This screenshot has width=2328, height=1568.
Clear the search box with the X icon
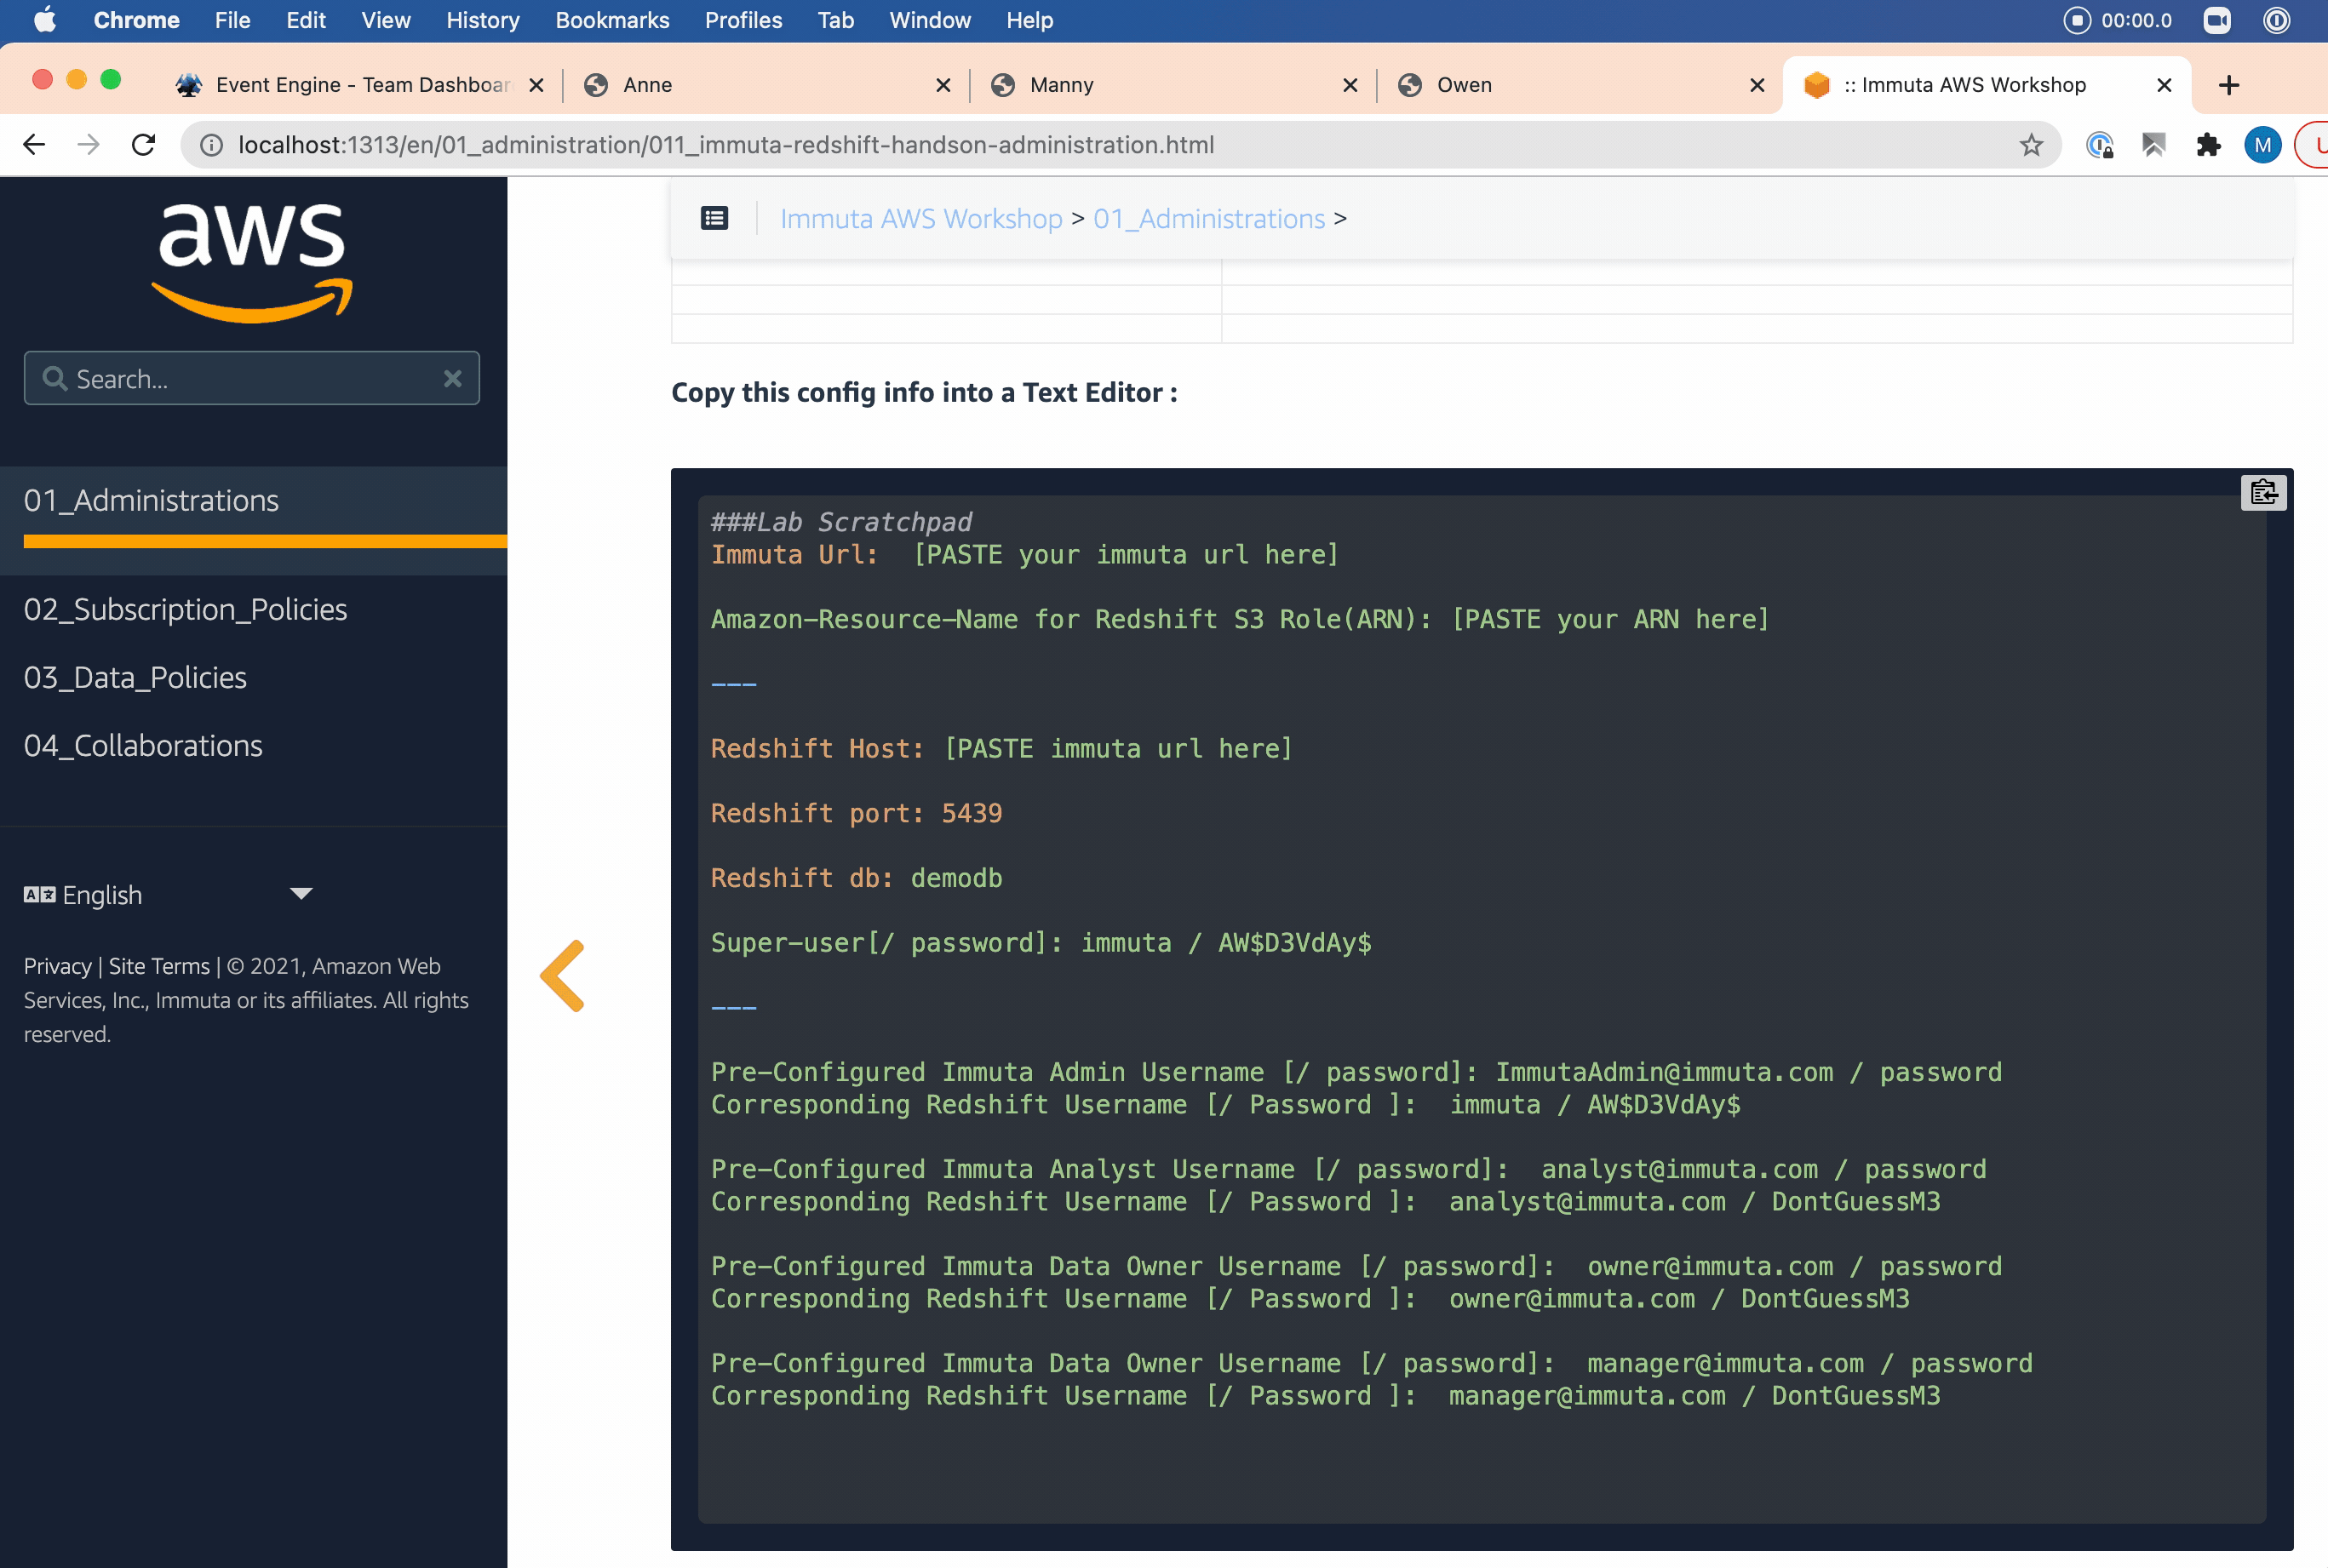pos(452,378)
